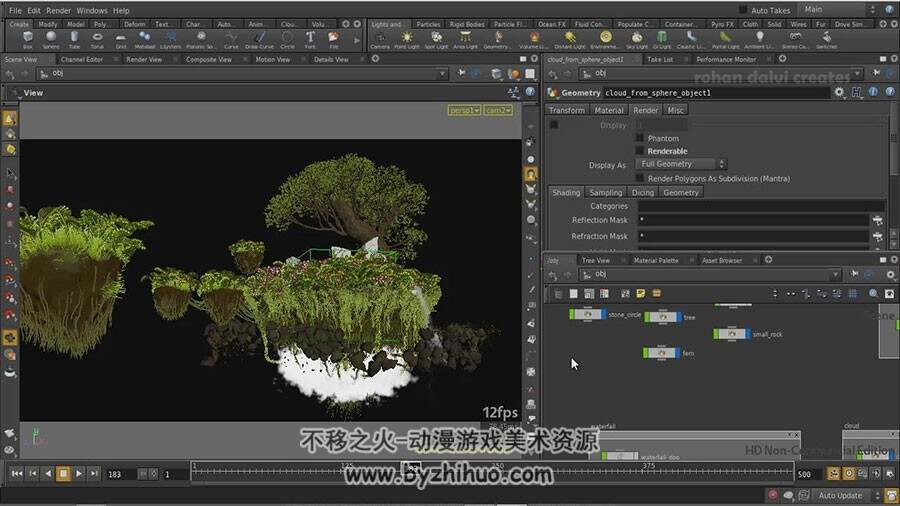The height and width of the screenshot is (506, 900).
Task: Open the Take List tab
Action: 660,59
